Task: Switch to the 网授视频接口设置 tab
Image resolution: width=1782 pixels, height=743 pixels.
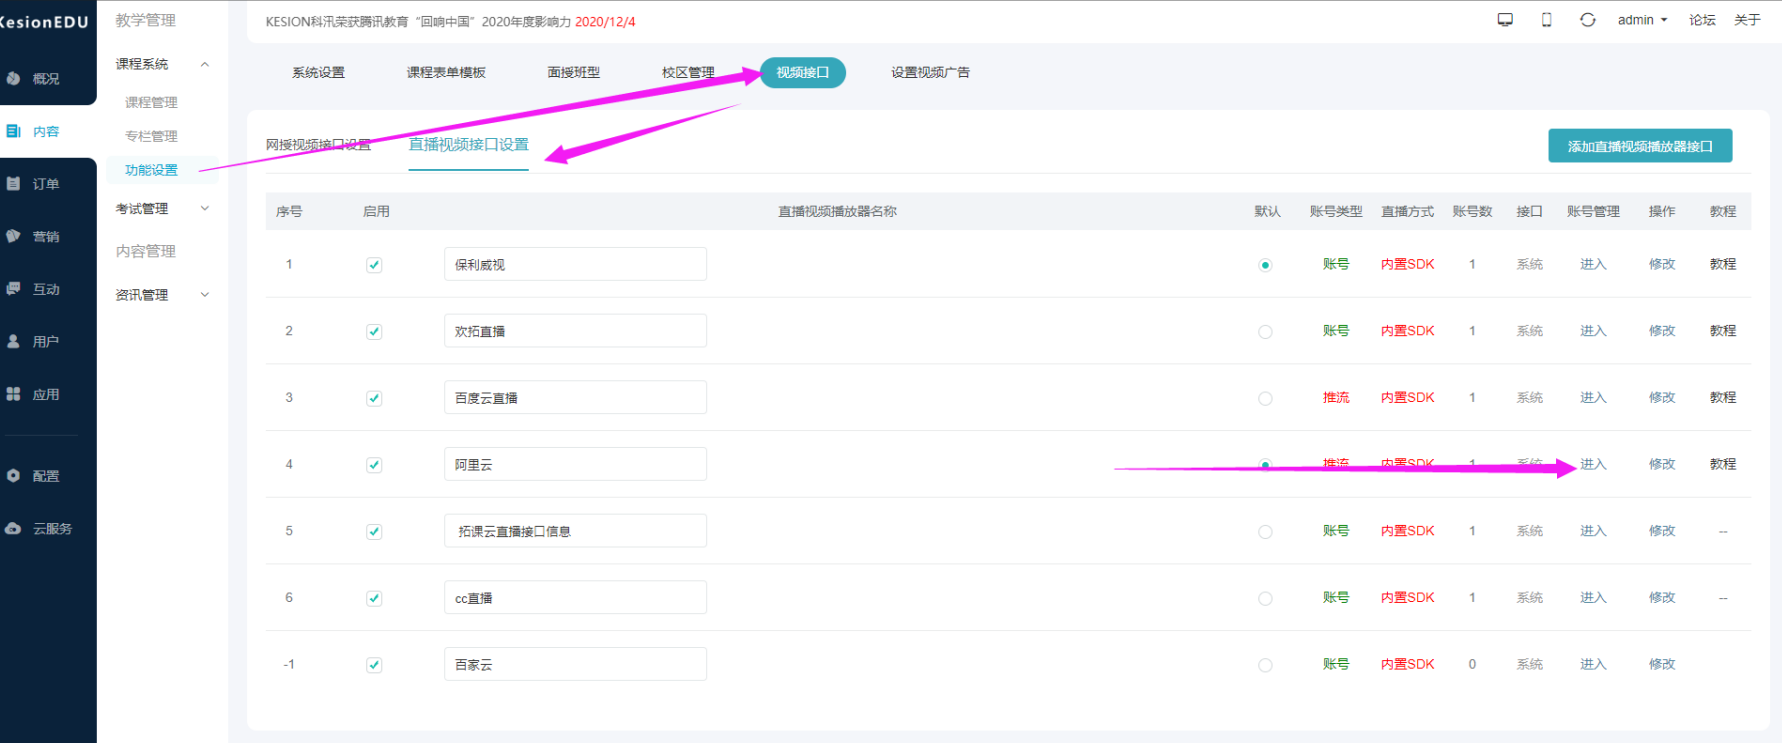Action: (318, 145)
